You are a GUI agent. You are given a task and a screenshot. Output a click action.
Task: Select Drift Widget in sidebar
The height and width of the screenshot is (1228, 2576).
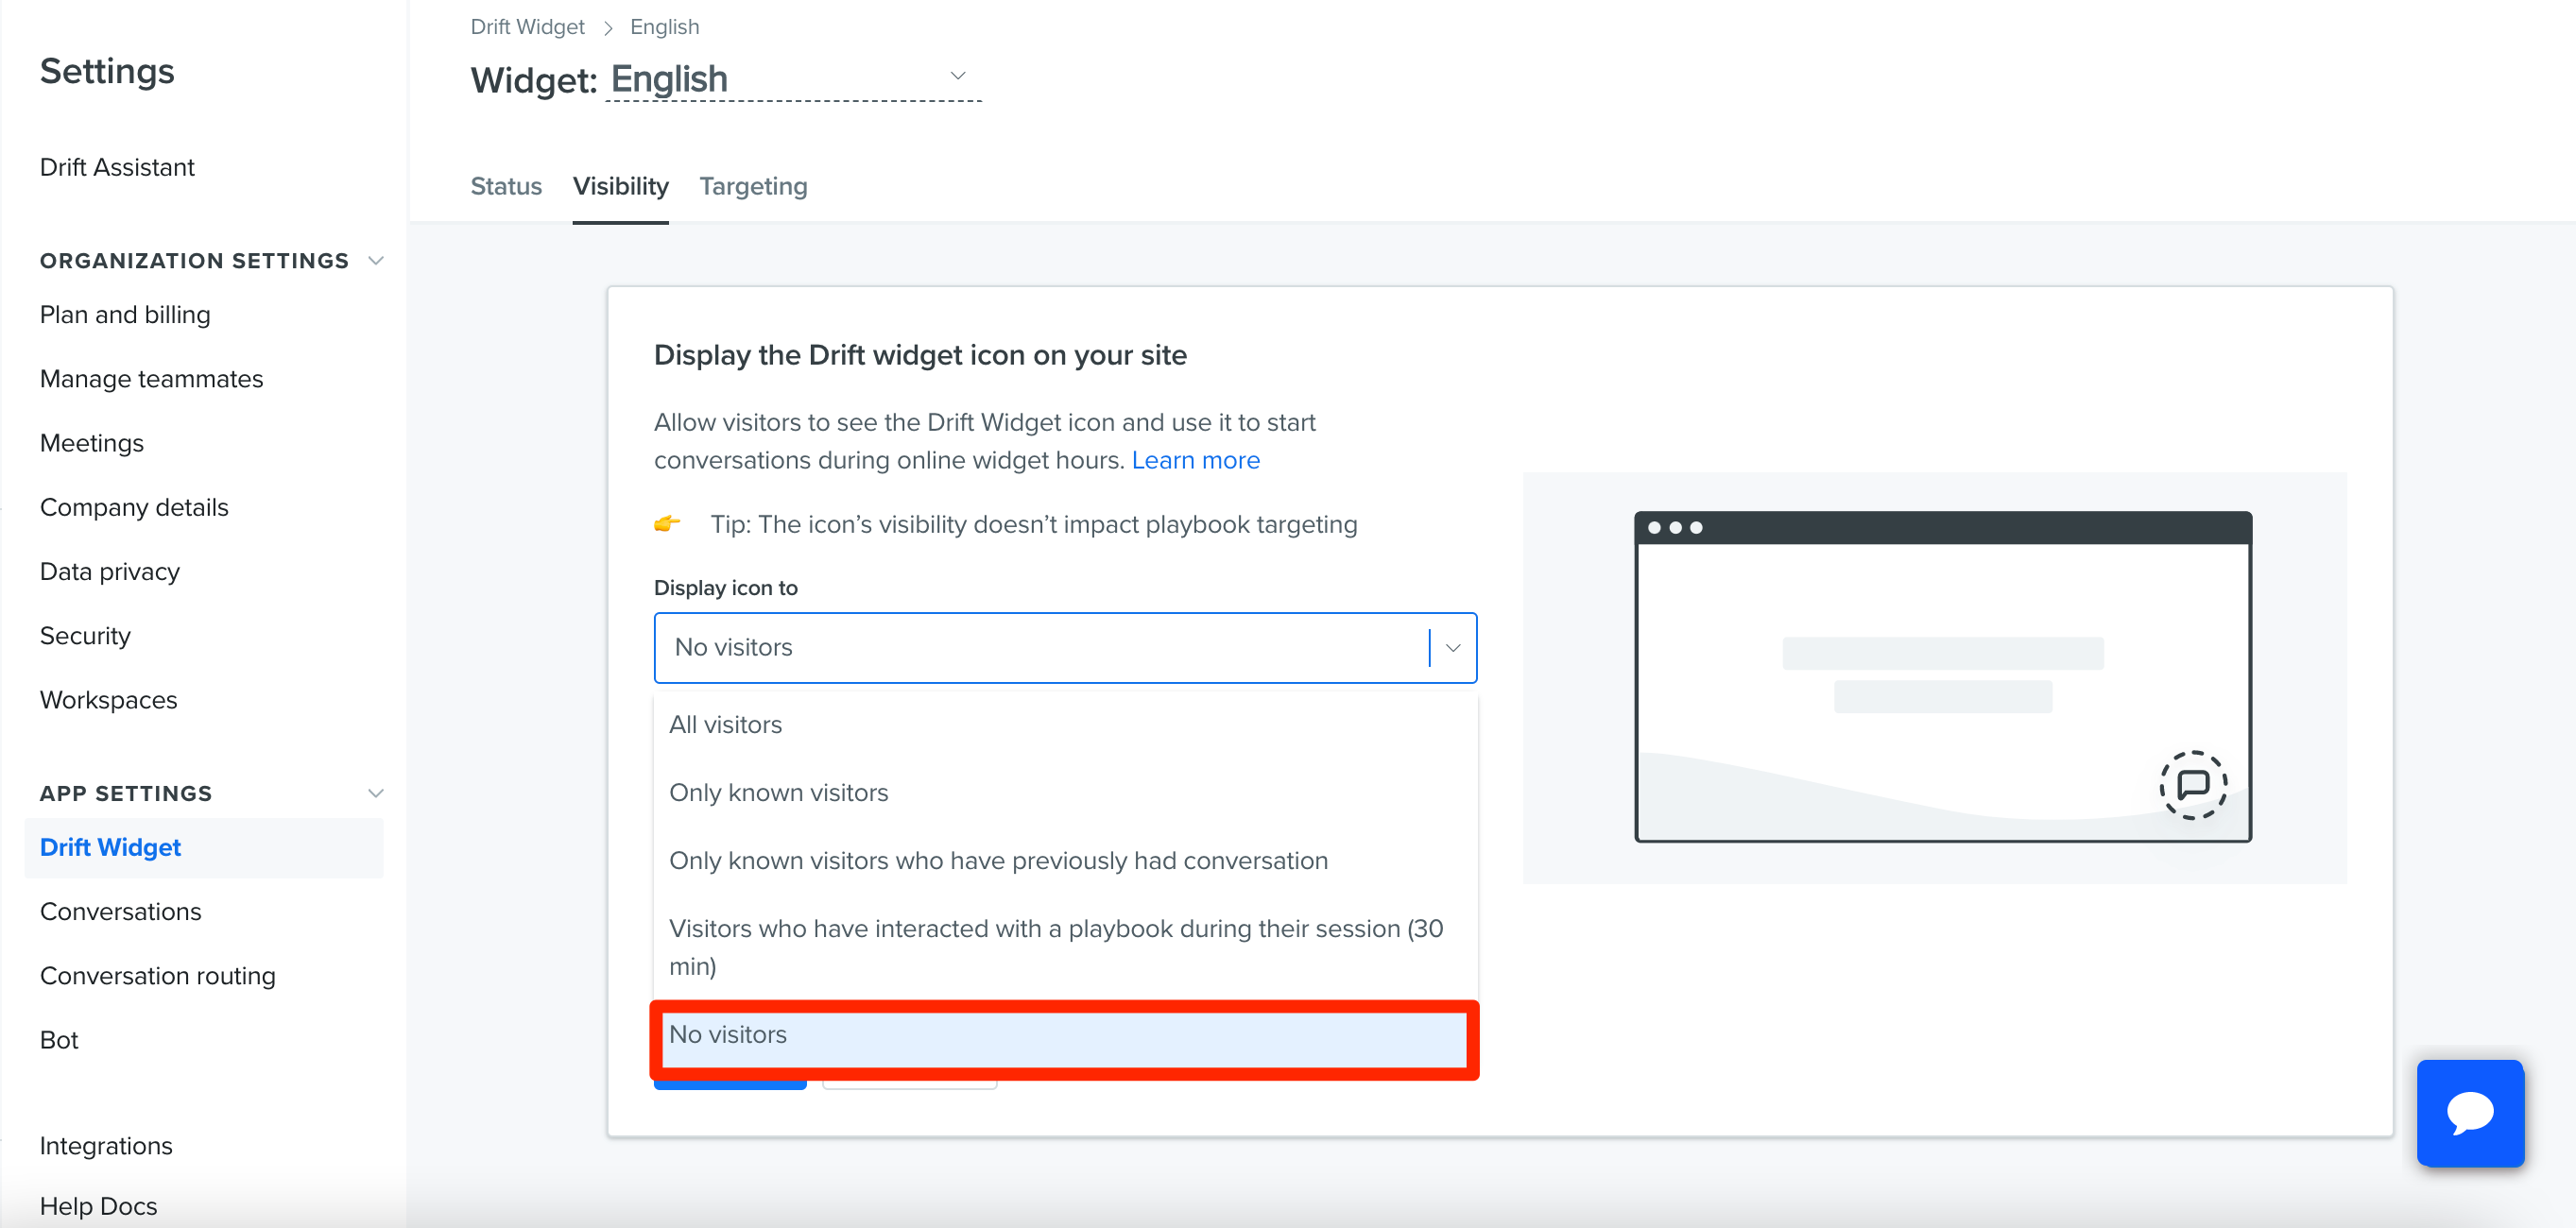(x=204, y=848)
